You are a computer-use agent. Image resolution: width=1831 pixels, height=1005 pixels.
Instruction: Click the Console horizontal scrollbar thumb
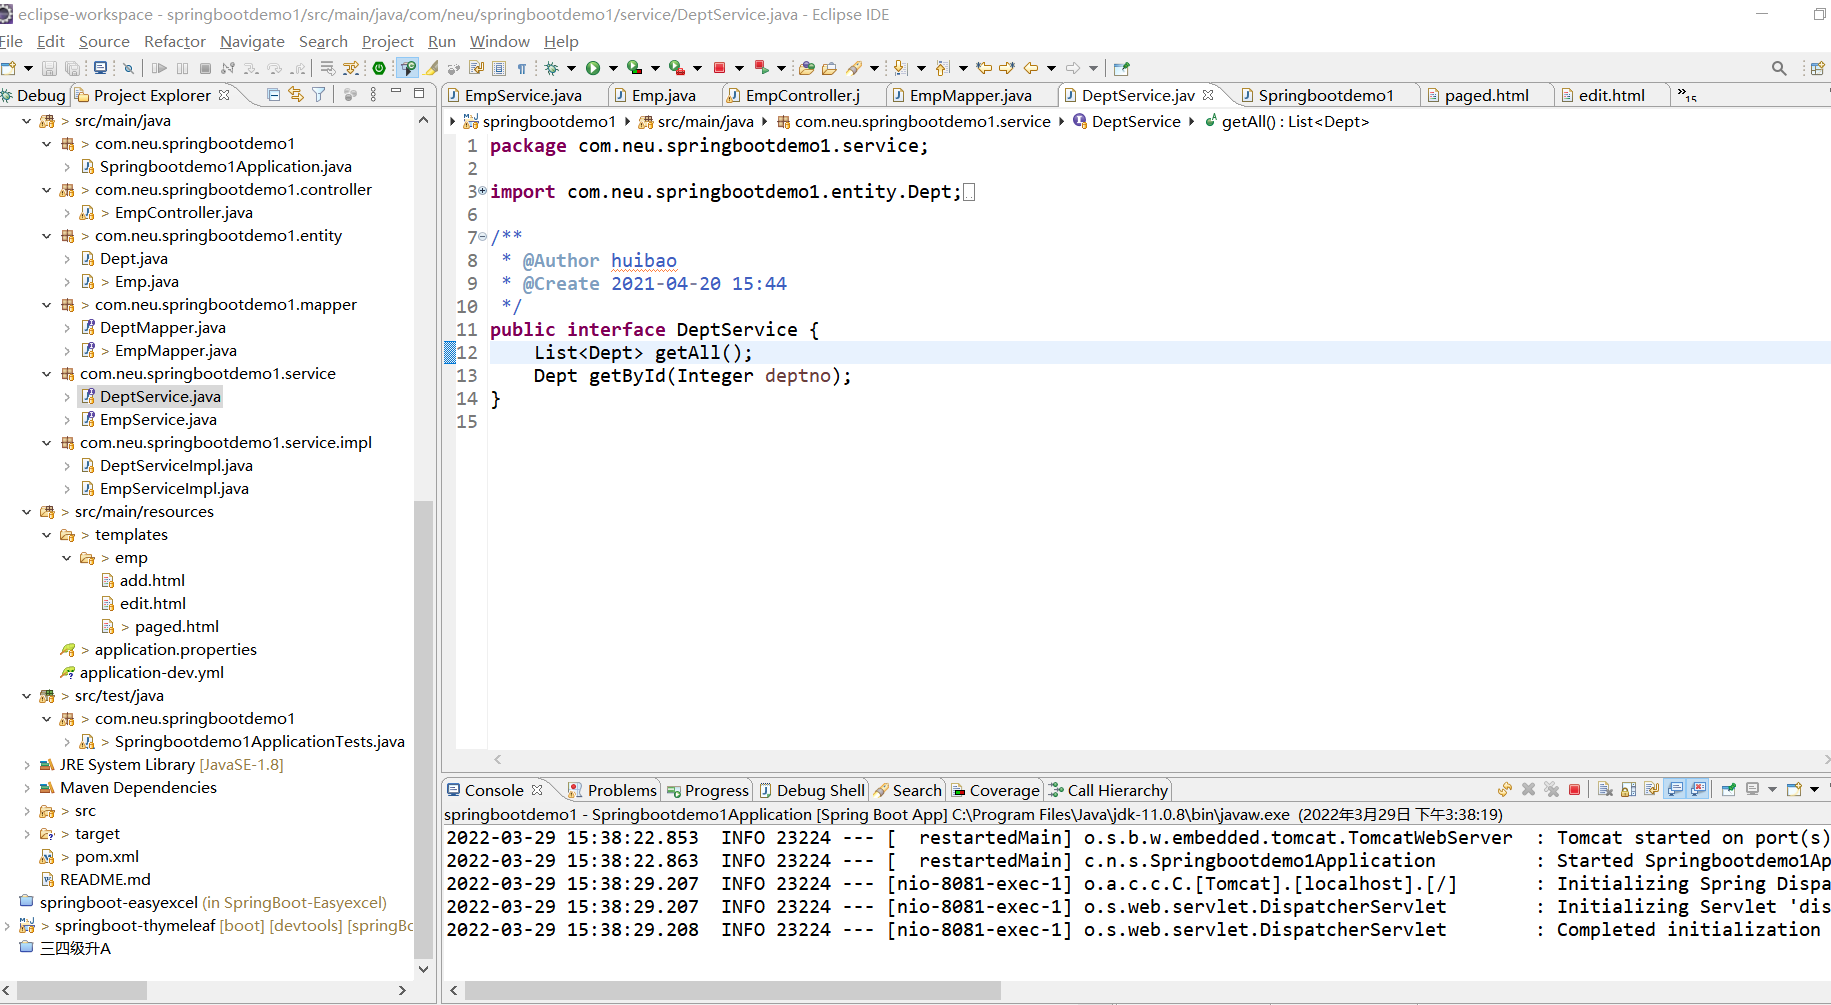(x=733, y=990)
